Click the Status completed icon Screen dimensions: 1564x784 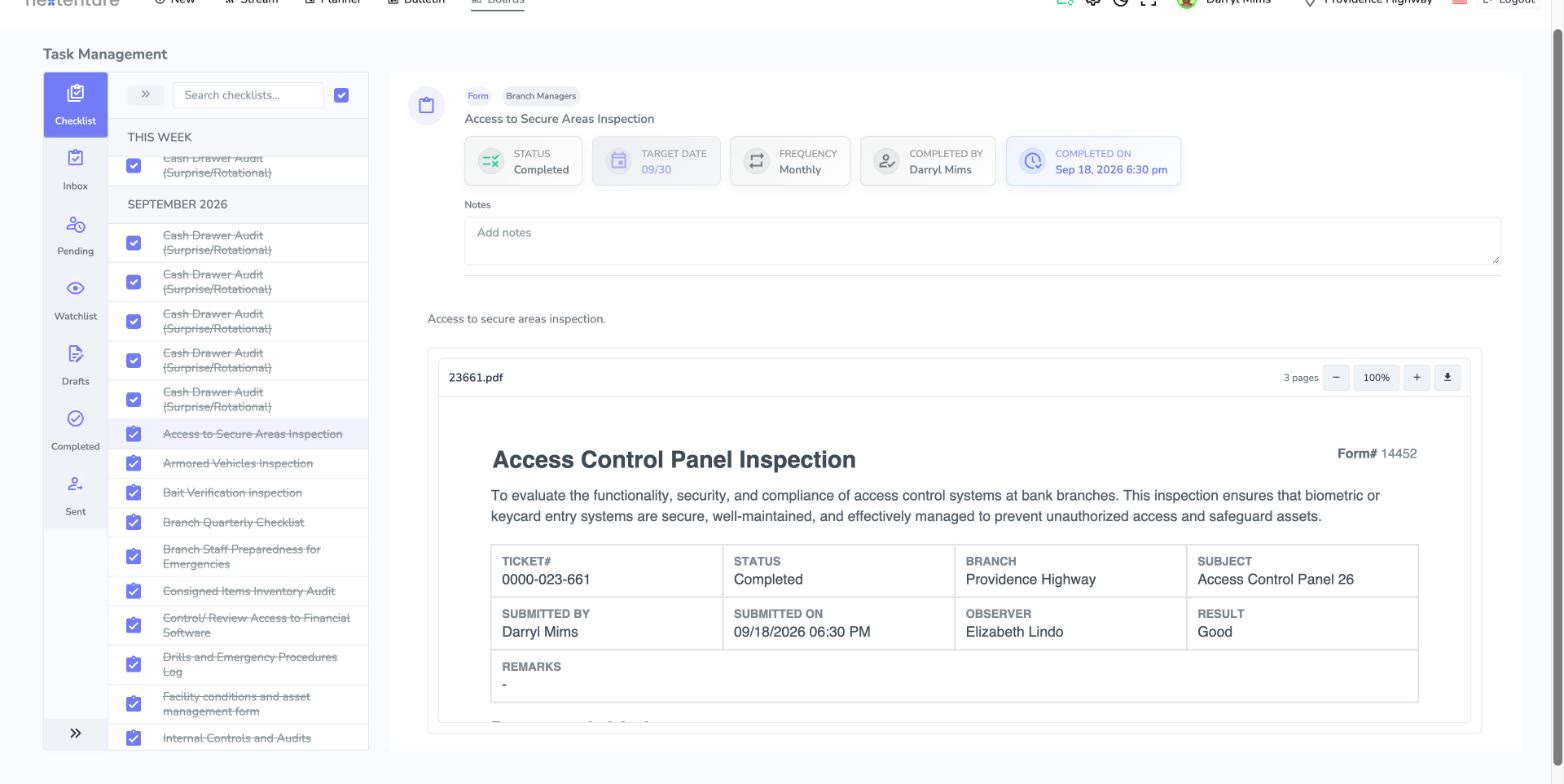(490, 161)
